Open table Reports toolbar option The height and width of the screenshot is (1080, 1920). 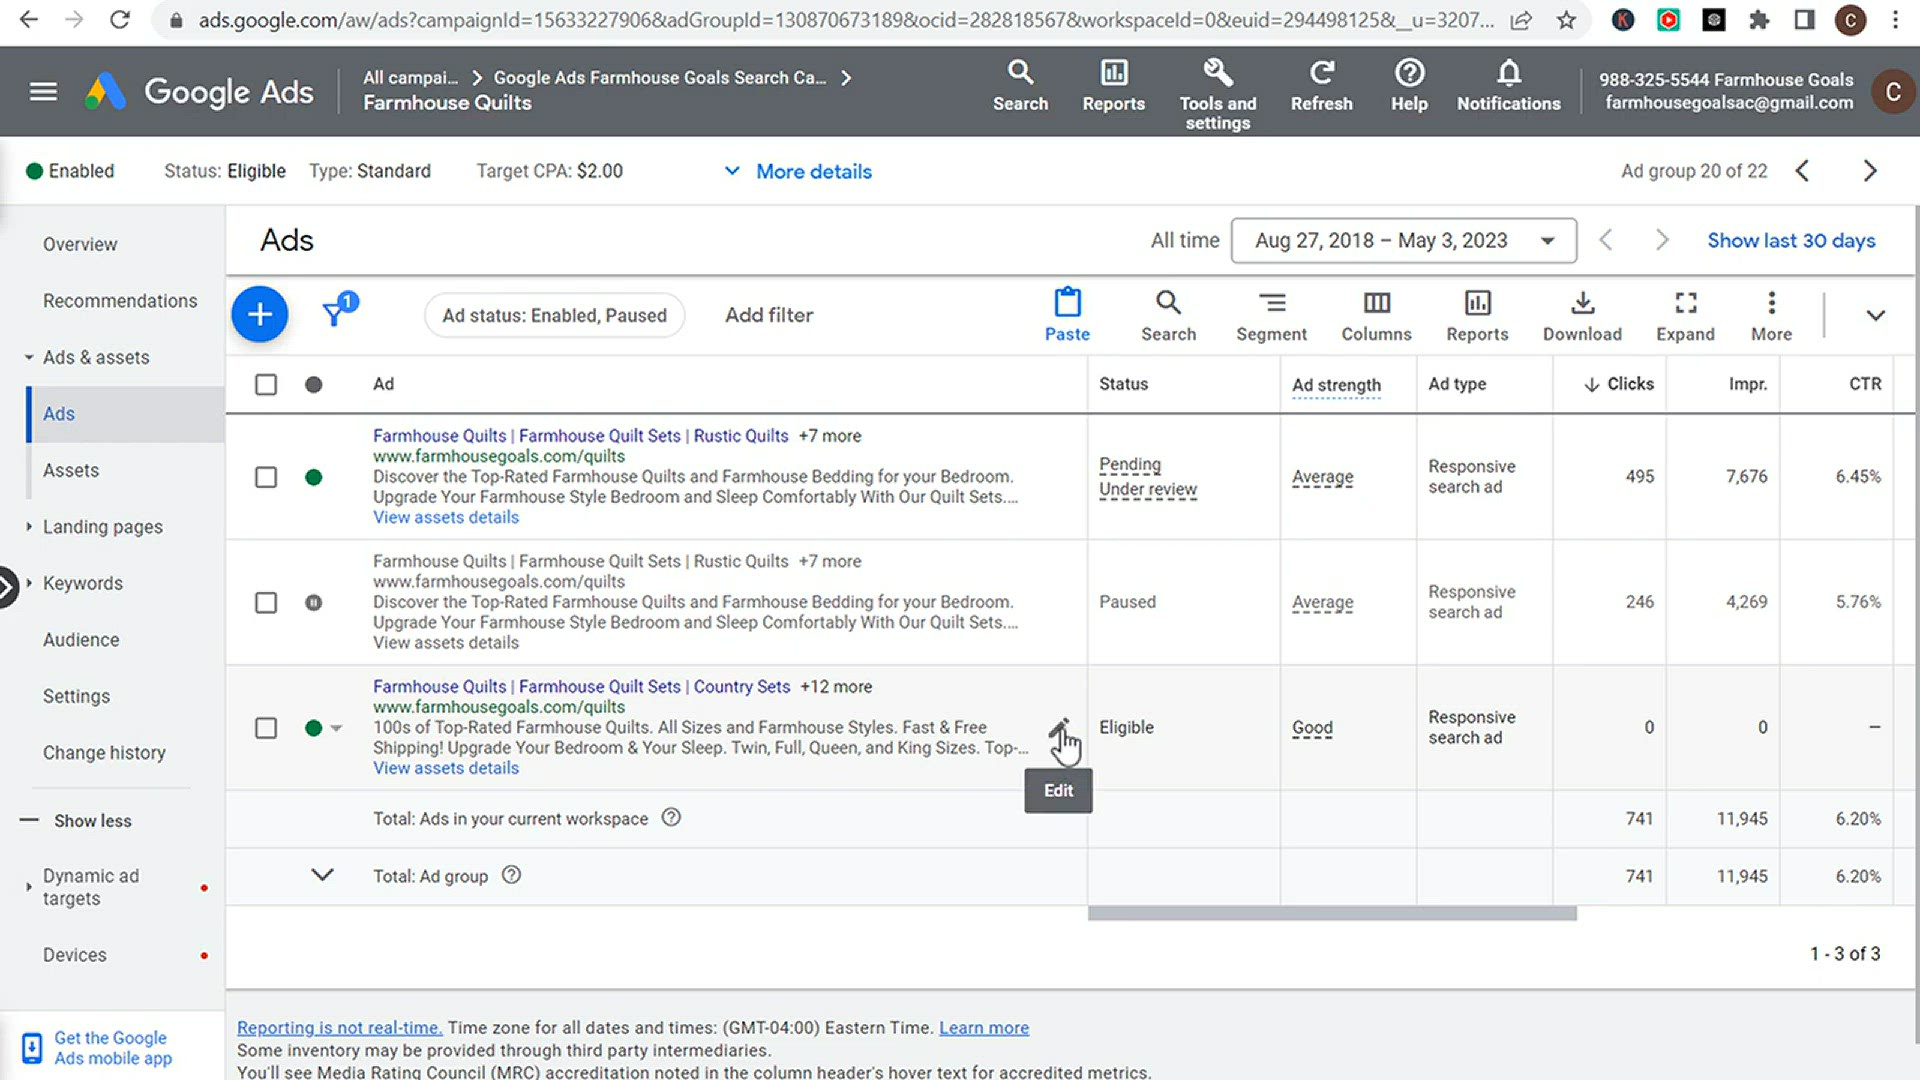1477,315
